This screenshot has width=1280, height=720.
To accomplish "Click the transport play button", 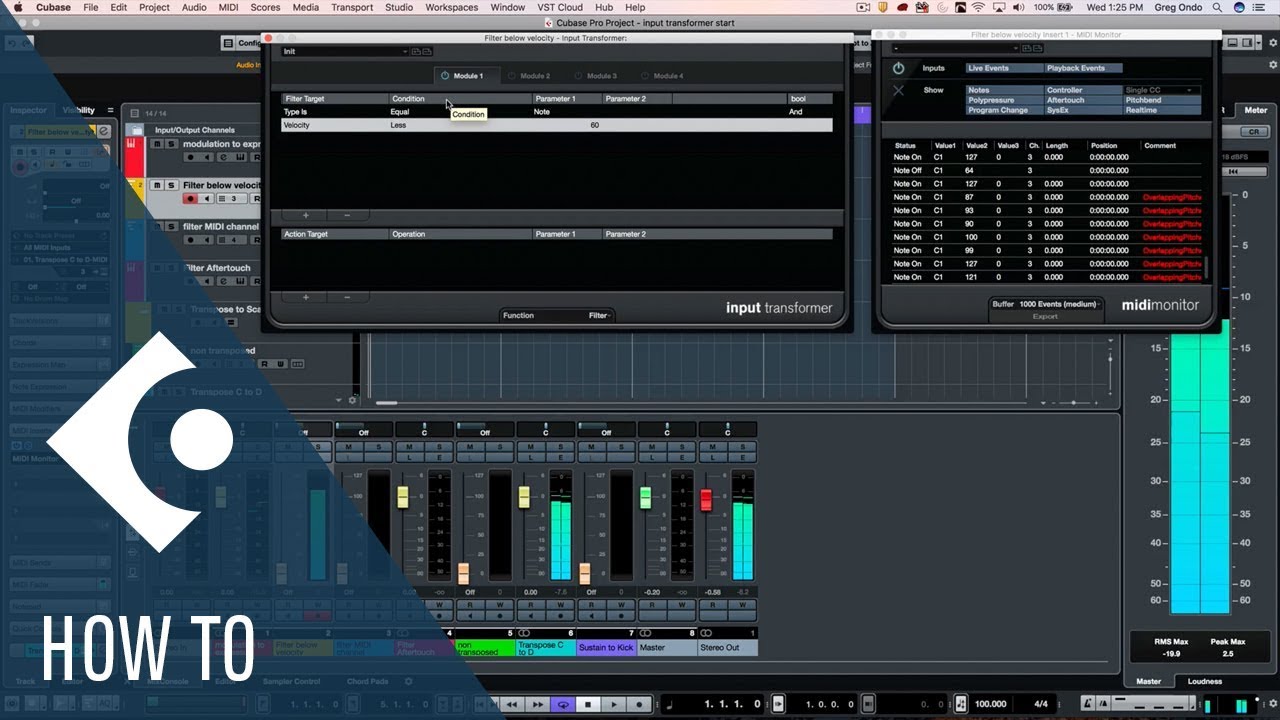I will (614, 704).
